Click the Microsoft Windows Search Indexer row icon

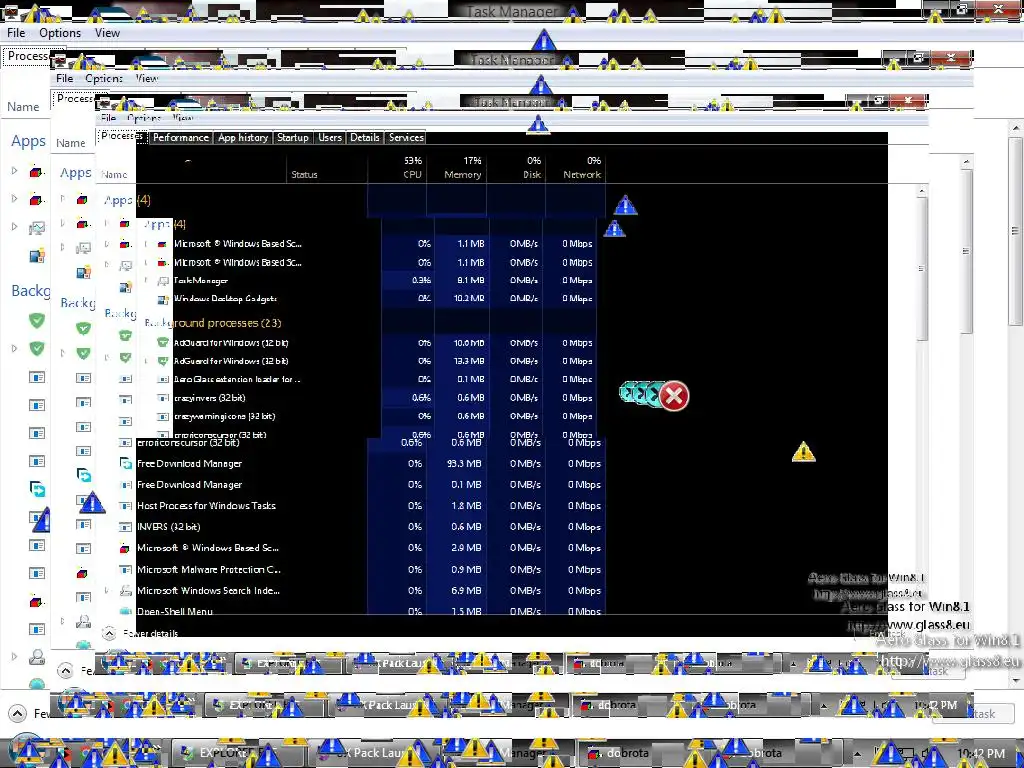[x=125, y=590]
